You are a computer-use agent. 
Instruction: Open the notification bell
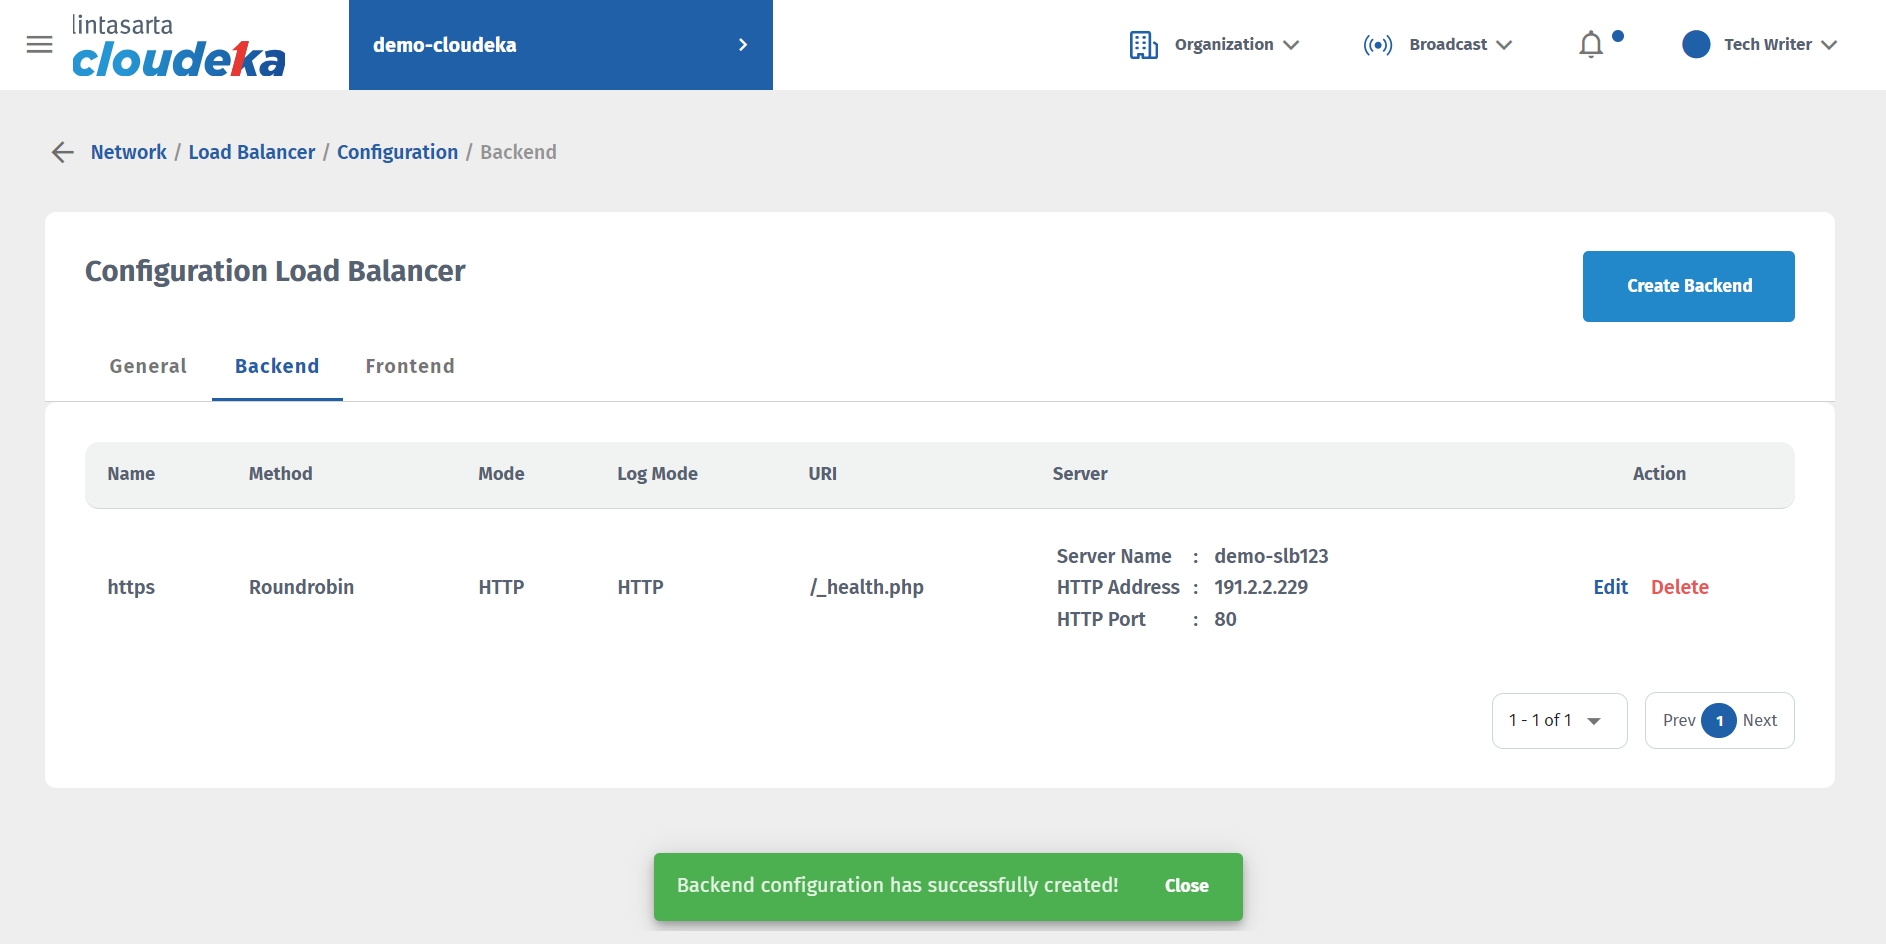[1591, 45]
